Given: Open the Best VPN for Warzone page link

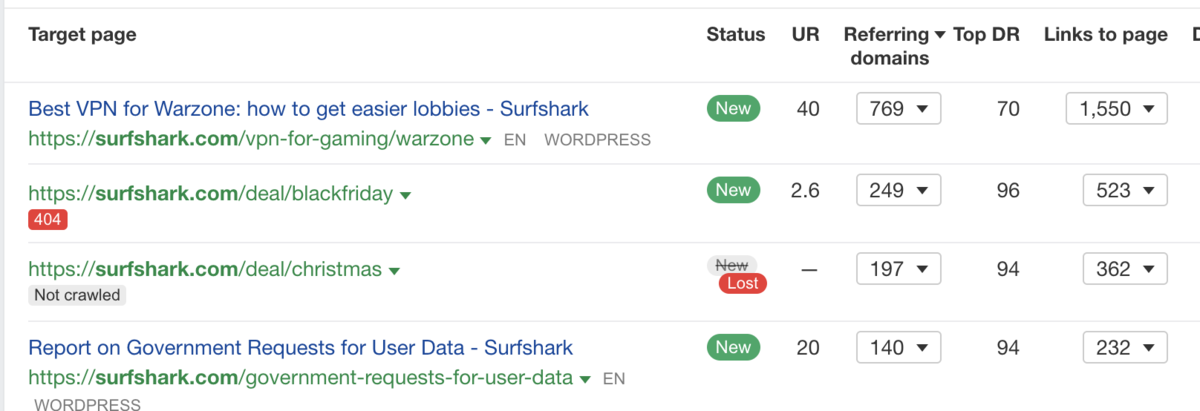Looking at the screenshot, I should [x=308, y=108].
